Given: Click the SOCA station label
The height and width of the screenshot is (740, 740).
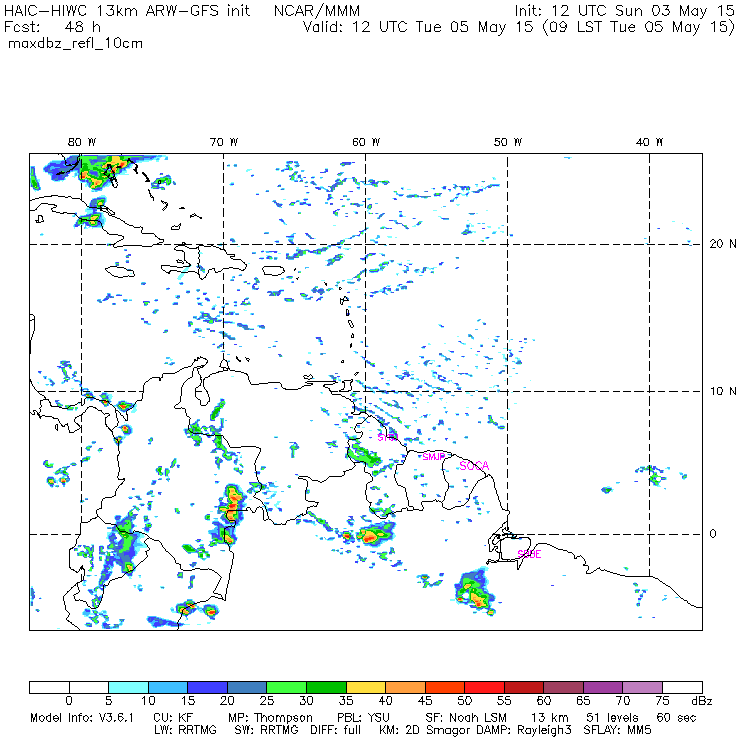Looking at the screenshot, I should click(474, 466).
